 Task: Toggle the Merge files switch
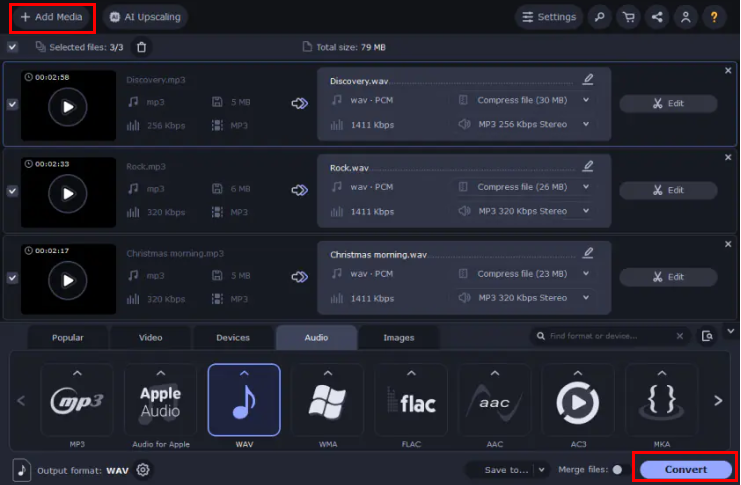pyautogui.click(x=617, y=470)
